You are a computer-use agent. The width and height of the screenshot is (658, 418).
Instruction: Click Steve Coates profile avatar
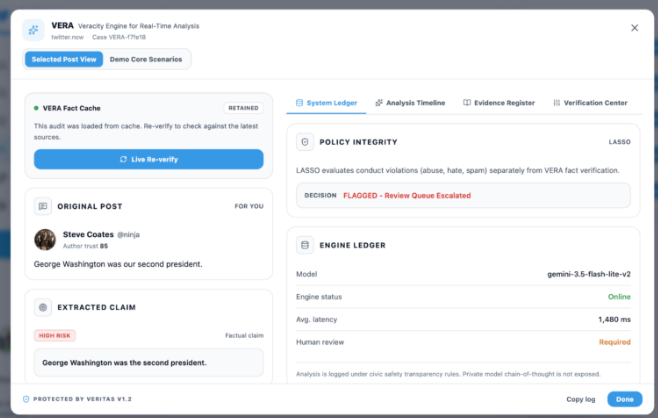45,240
